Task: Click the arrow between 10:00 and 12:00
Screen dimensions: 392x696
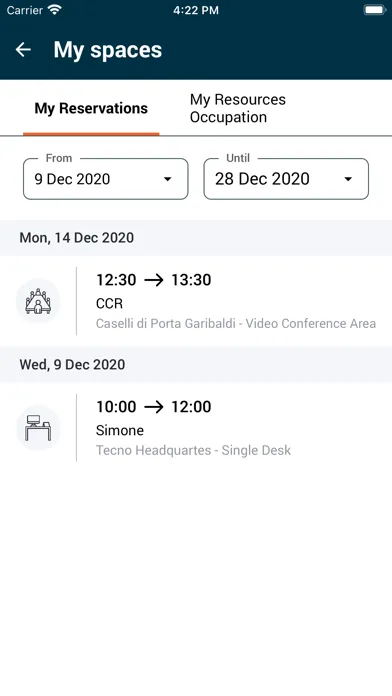Action: tap(154, 407)
